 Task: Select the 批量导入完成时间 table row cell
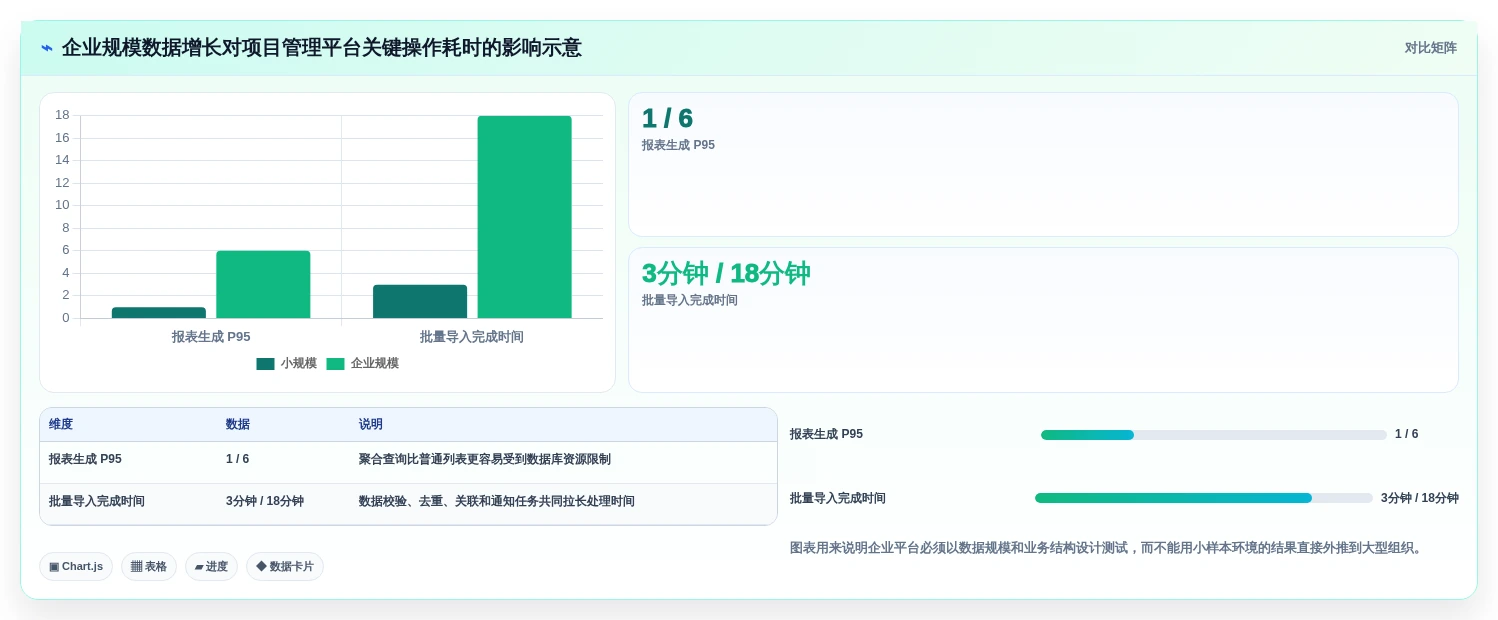click(128, 502)
